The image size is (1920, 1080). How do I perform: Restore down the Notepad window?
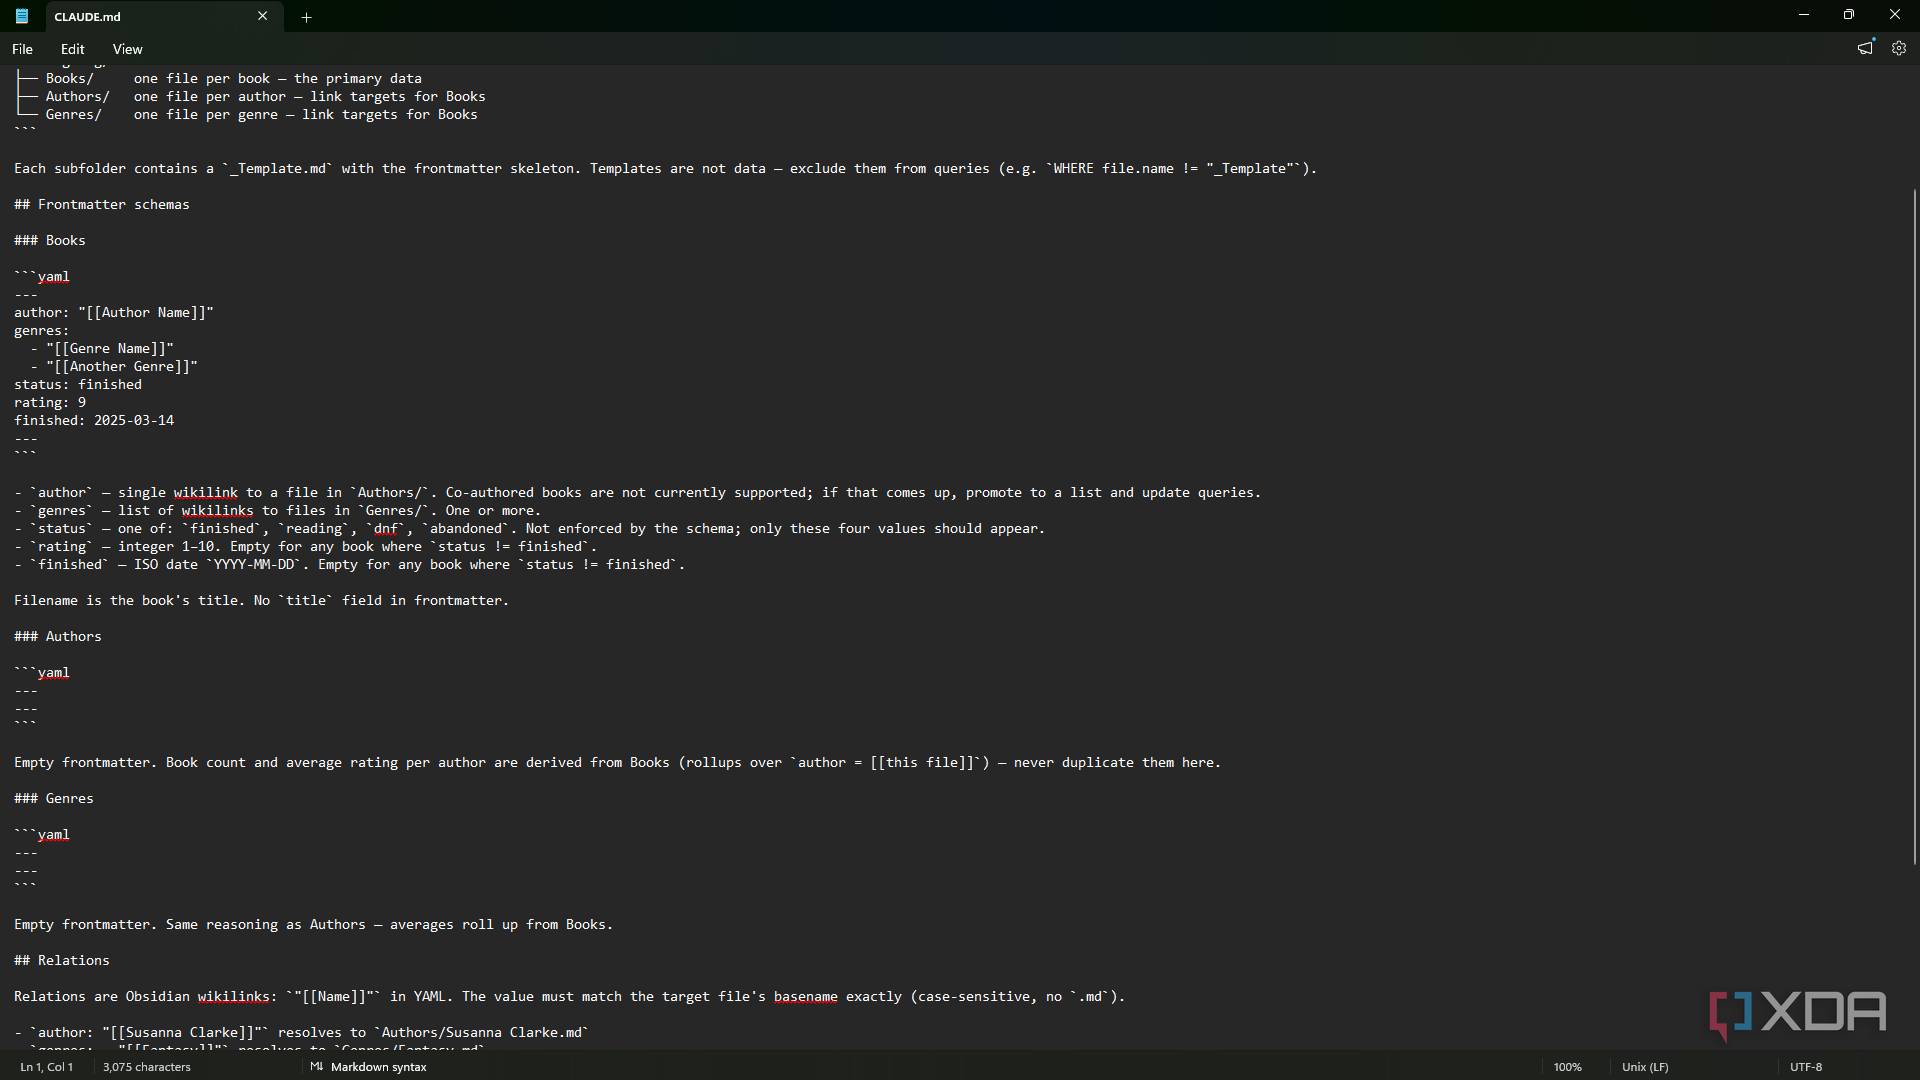pos(1849,15)
